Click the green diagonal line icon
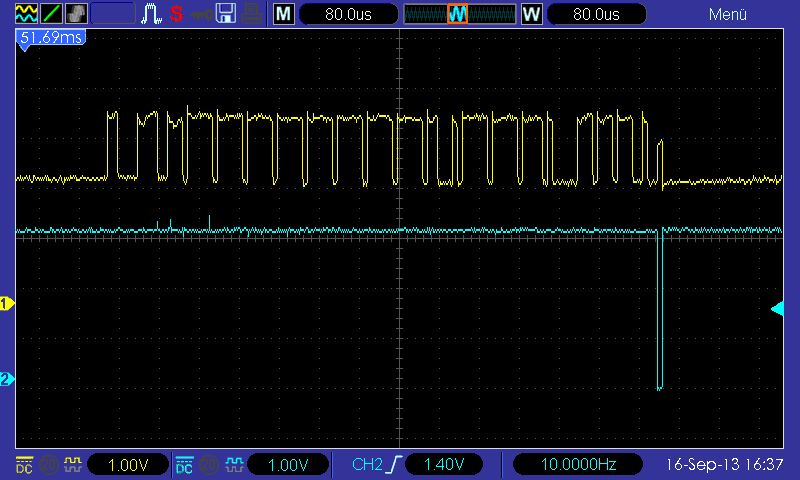The height and width of the screenshot is (480, 800). pyautogui.click(x=52, y=14)
